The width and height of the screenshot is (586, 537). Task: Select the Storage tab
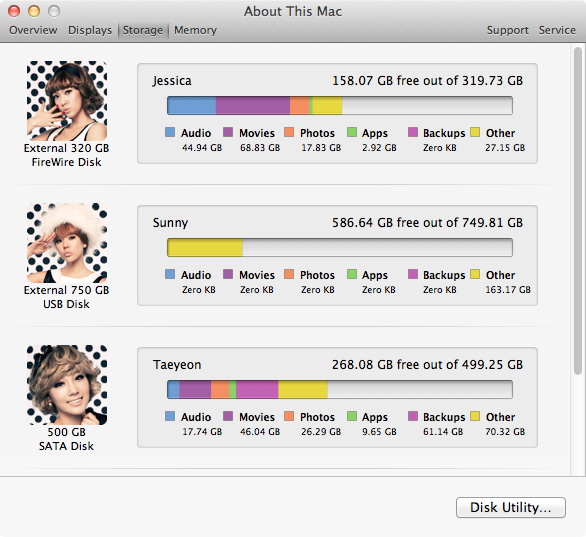click(x=143, y=30)
